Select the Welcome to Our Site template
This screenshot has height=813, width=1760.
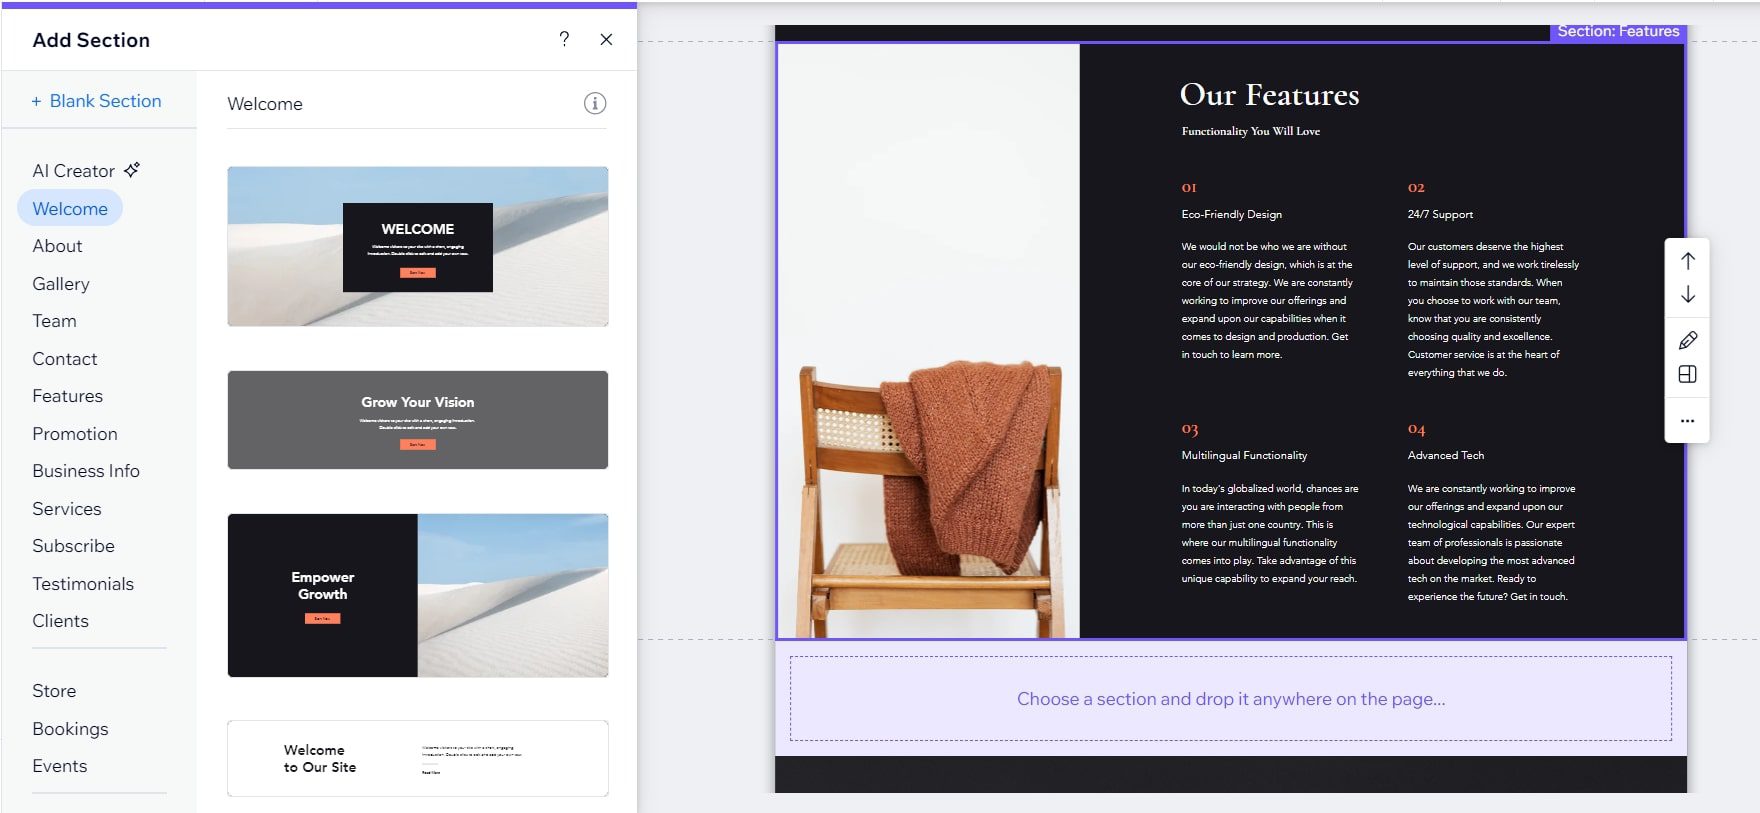pyautogui.click(x=417, y=758)
